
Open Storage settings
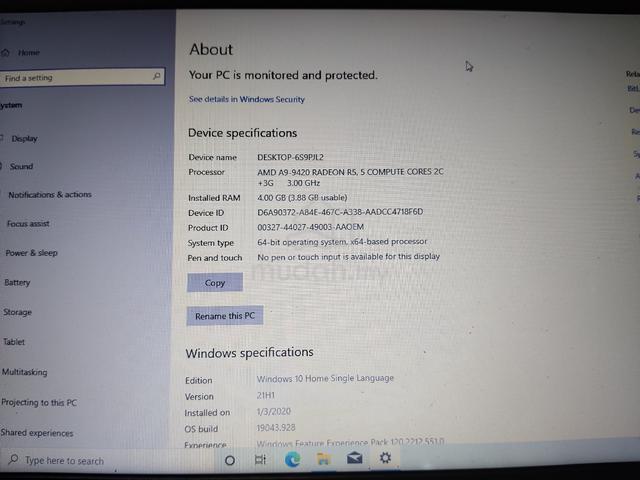(x=18, y=312)
